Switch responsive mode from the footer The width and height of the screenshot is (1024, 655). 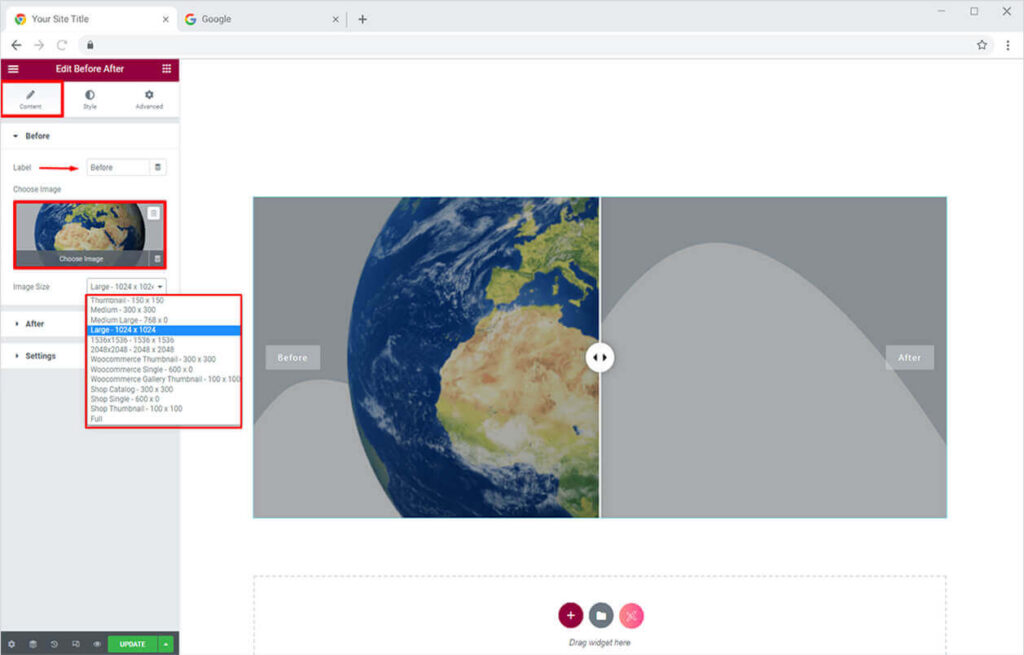(x=76, y=644)
